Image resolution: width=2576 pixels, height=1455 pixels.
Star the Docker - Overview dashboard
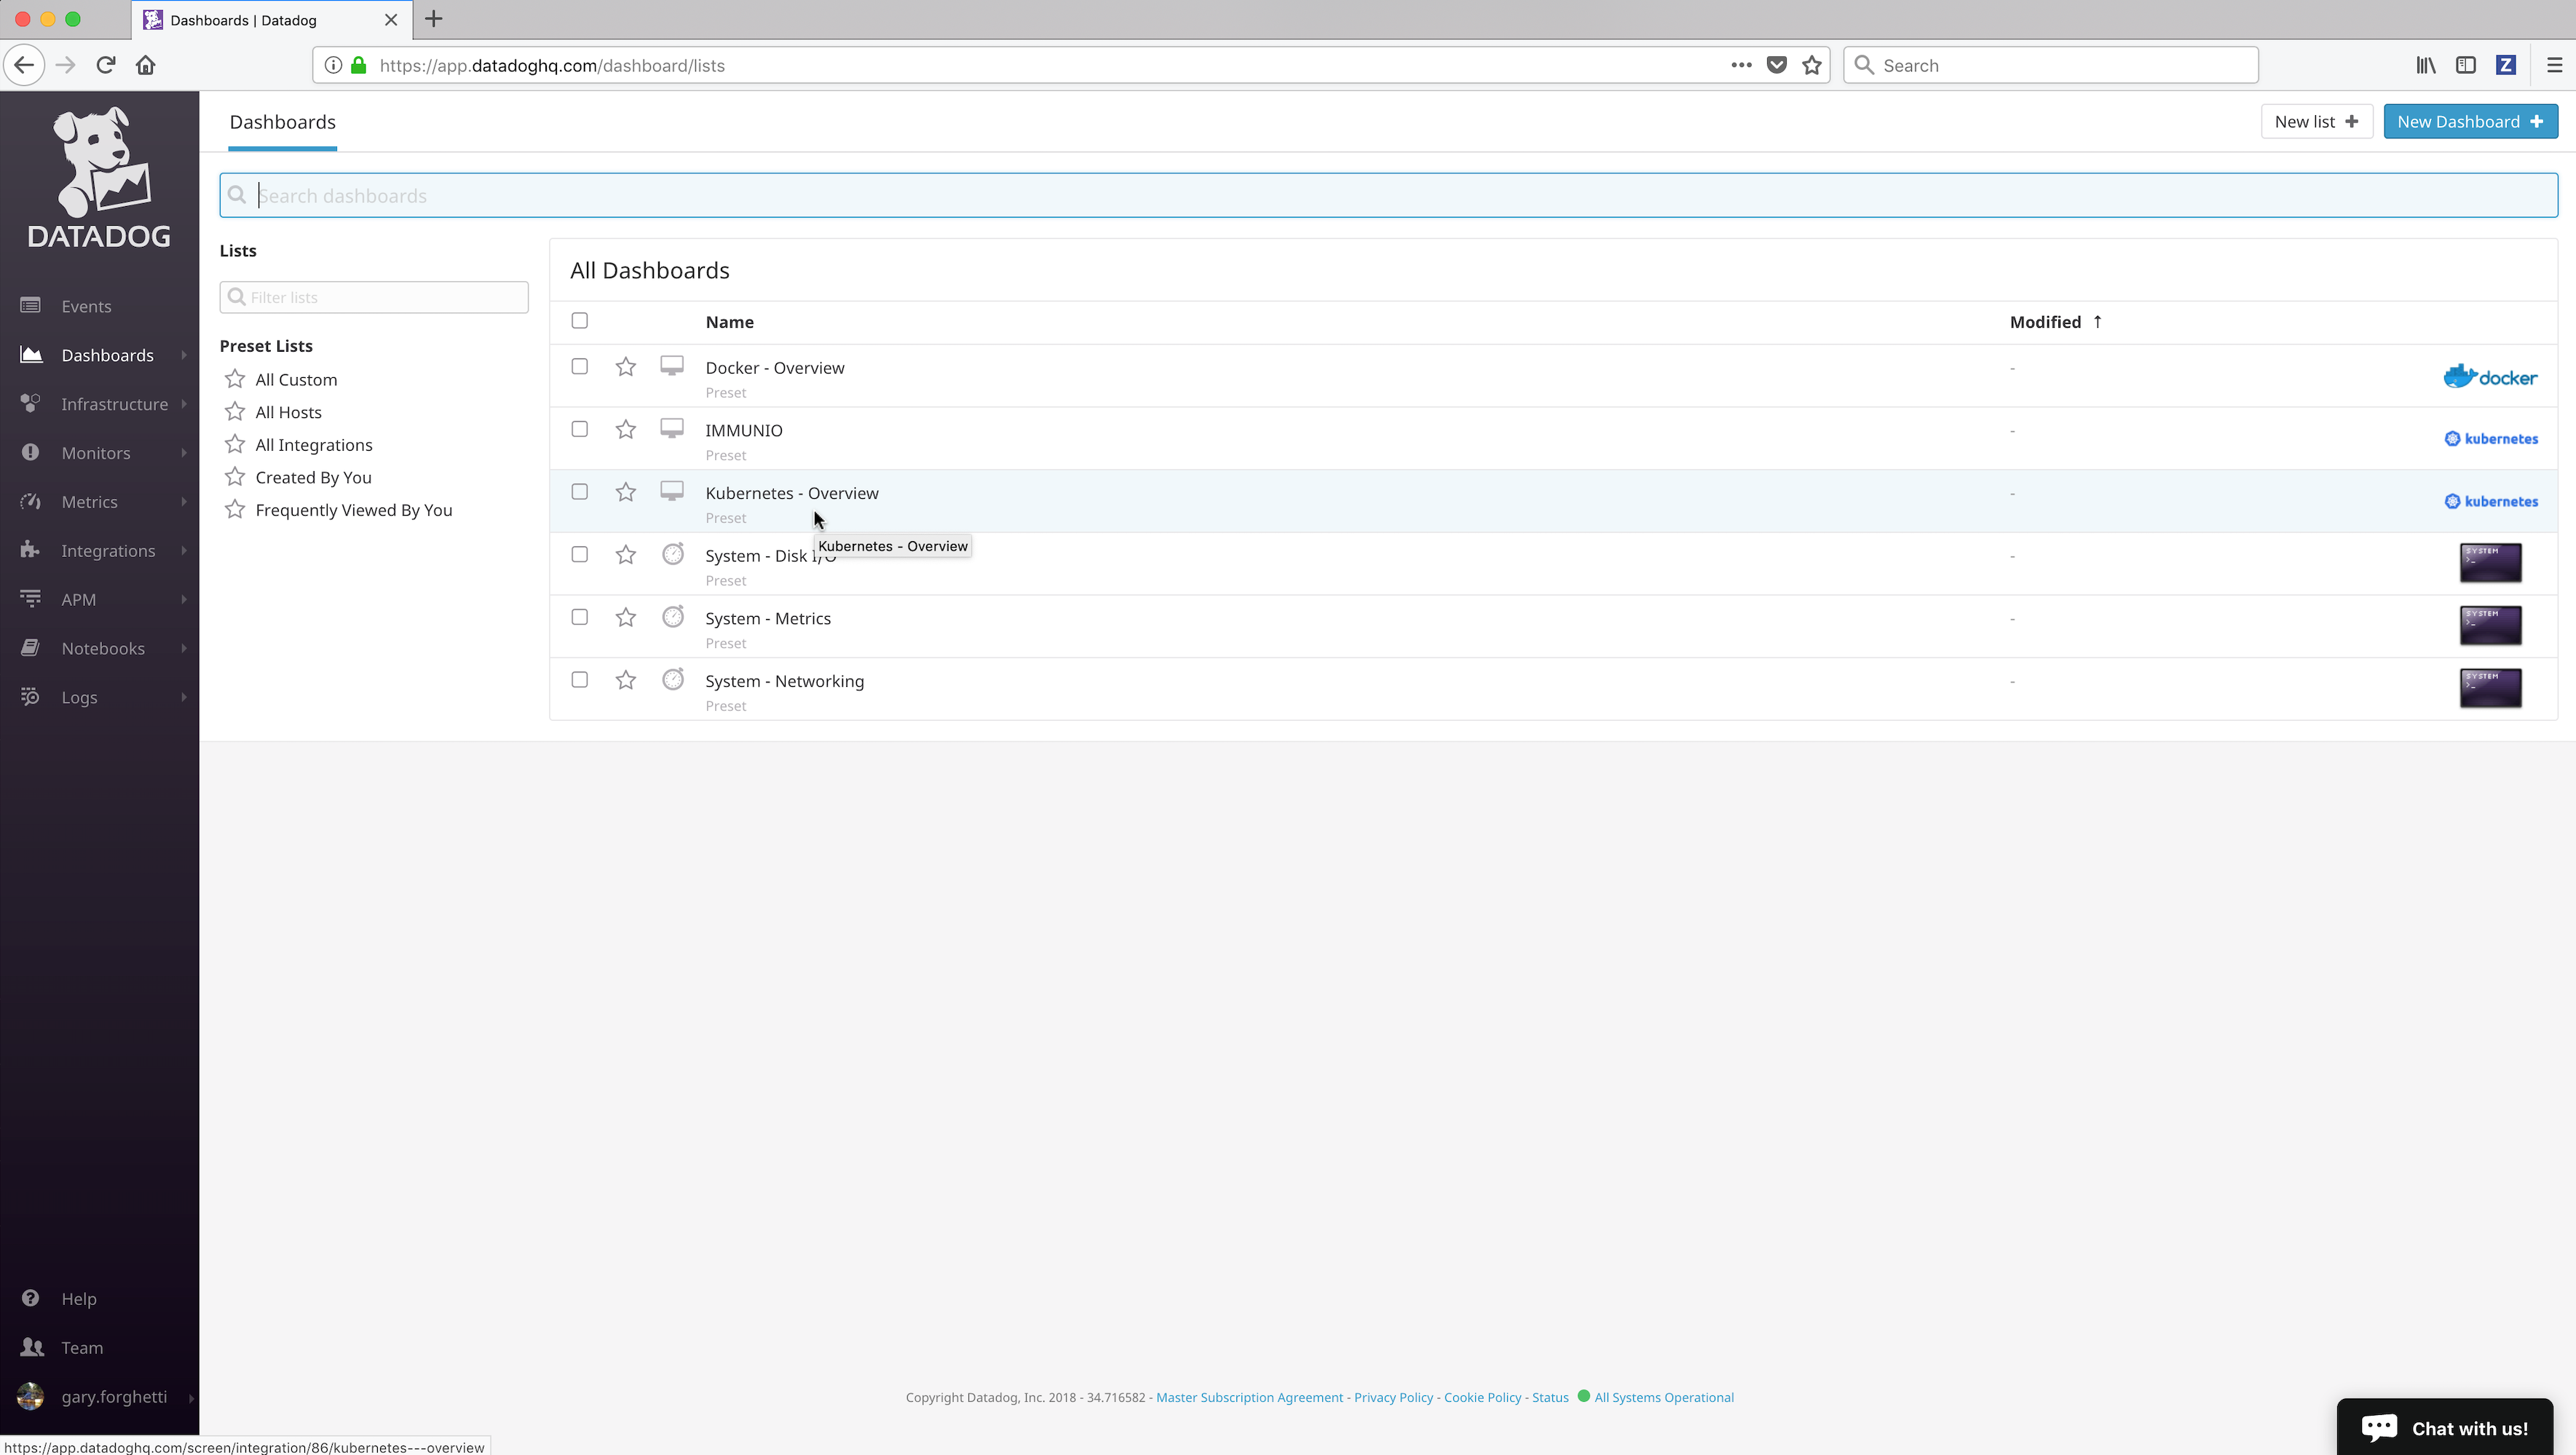point(626,367)
